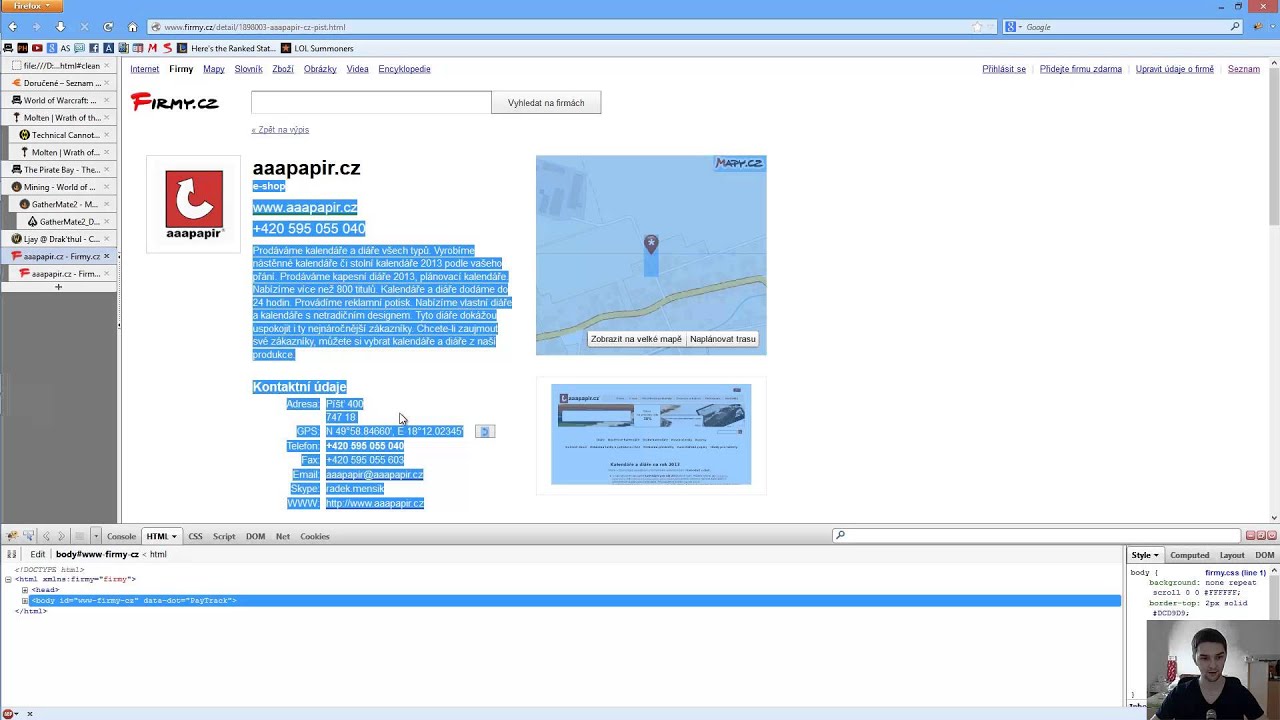Click Vyhledat na firmách button

pyautogui.click(x=546, y=103)
